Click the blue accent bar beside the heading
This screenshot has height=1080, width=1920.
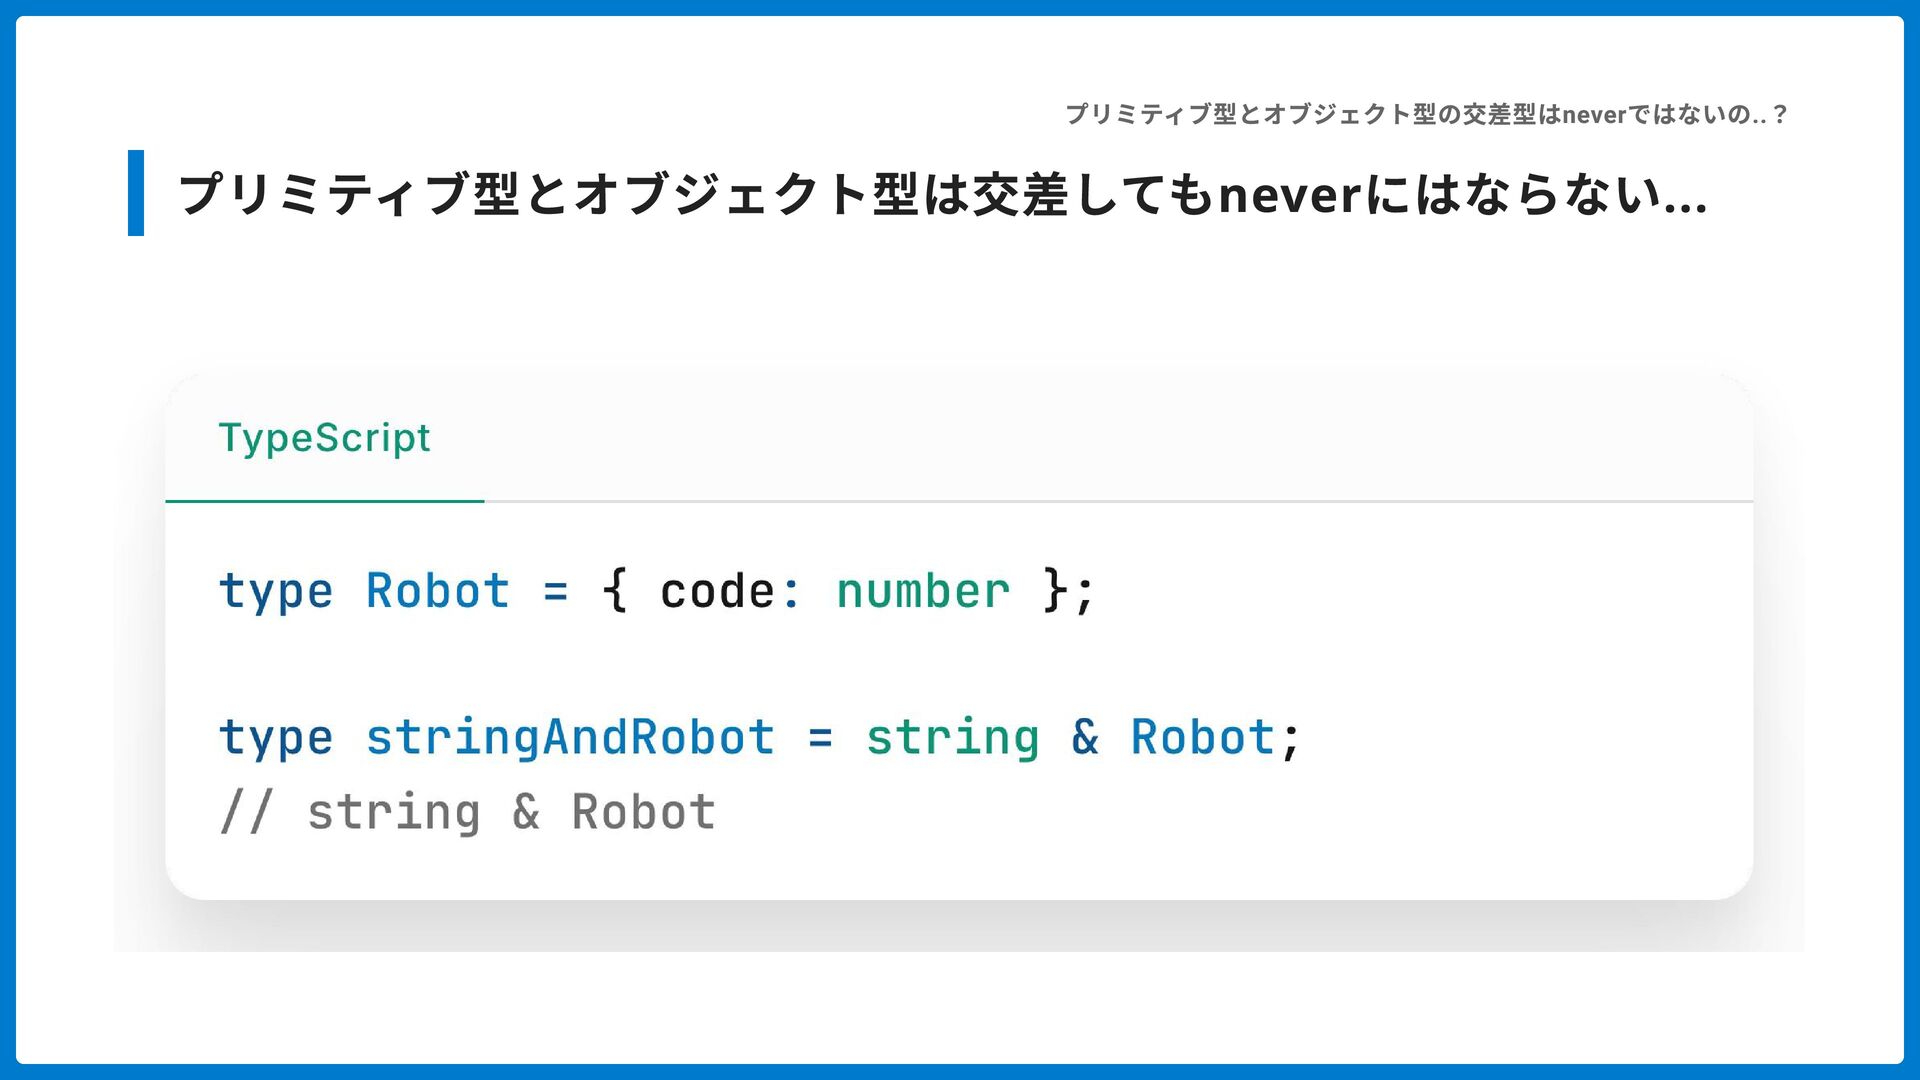pos(136,193)
